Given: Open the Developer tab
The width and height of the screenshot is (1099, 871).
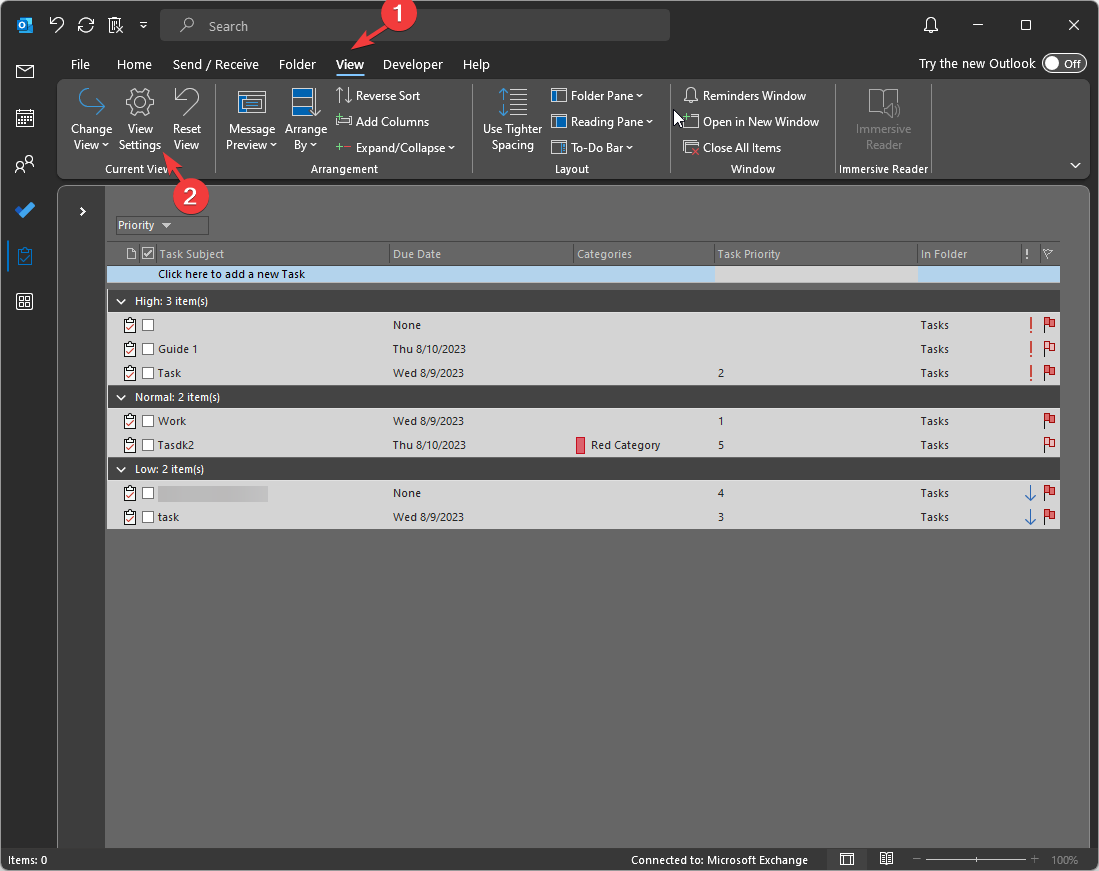Looking at the screenshot, I should pos(412,64).
